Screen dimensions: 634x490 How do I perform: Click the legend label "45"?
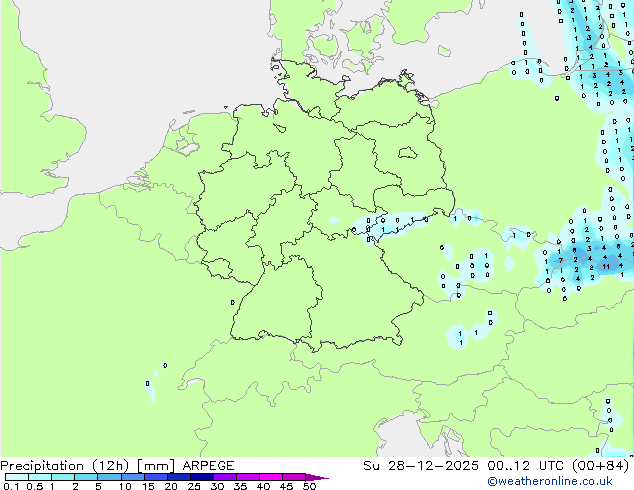point(286,486)
